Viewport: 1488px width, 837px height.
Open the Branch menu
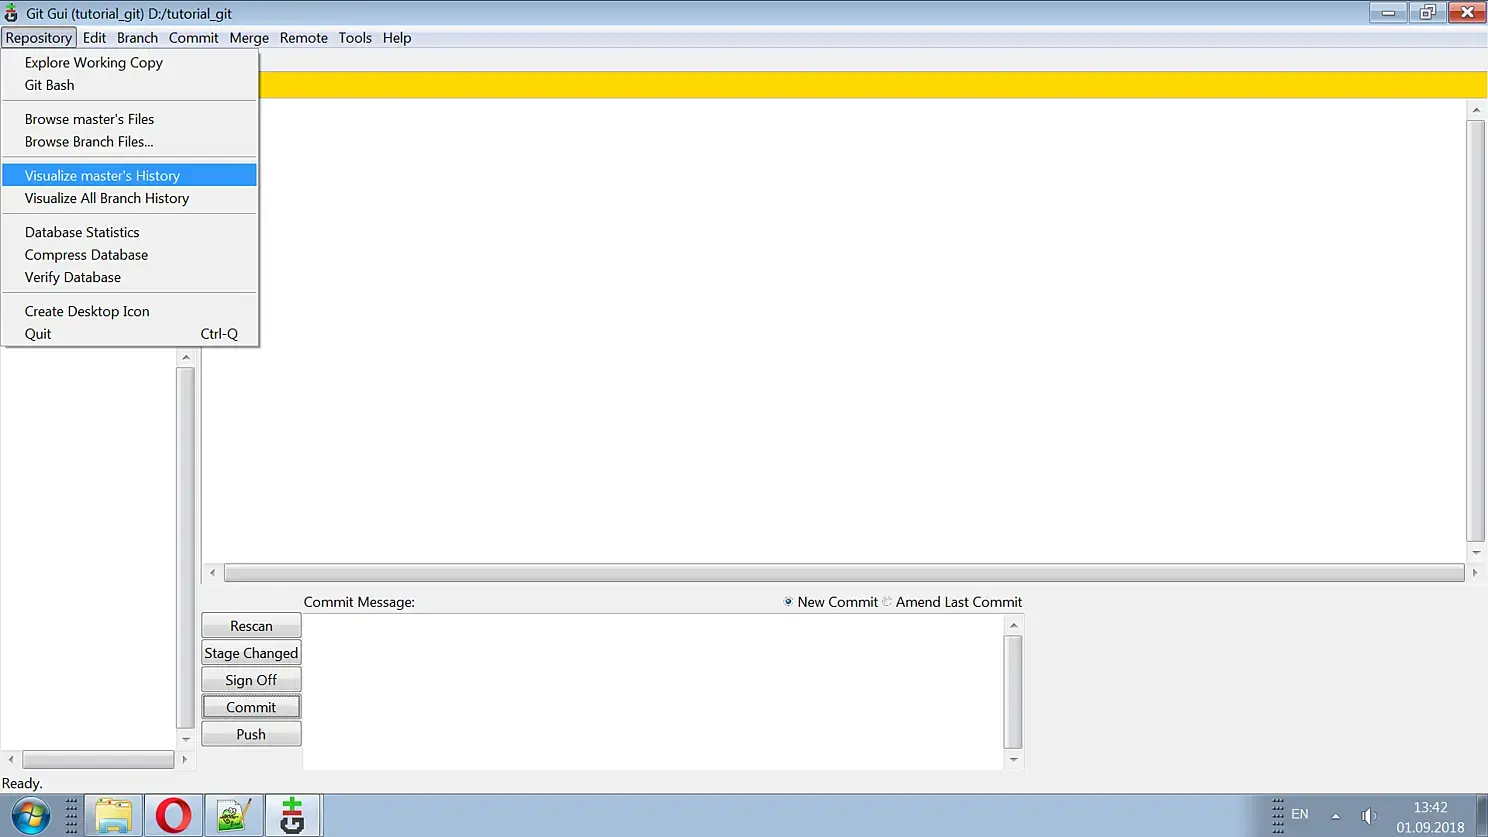(x=137, y=38)
